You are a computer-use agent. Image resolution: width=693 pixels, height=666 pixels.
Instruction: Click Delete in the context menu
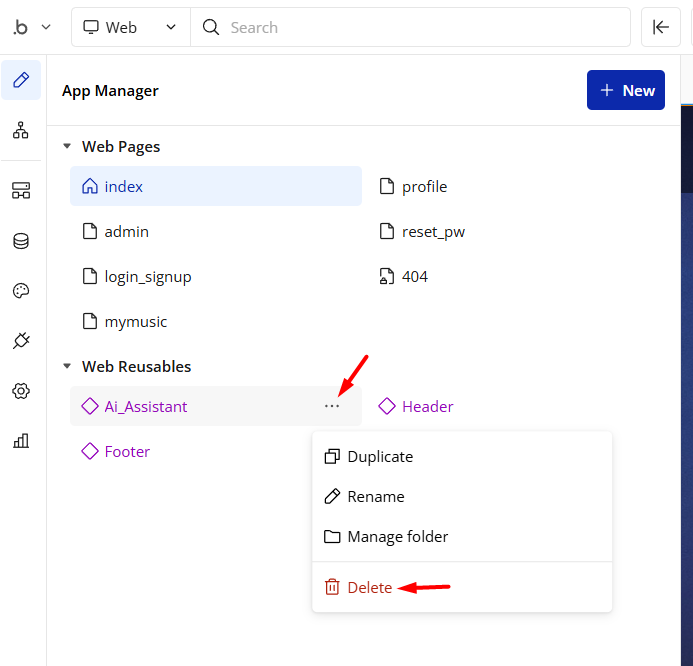point(369,588)
